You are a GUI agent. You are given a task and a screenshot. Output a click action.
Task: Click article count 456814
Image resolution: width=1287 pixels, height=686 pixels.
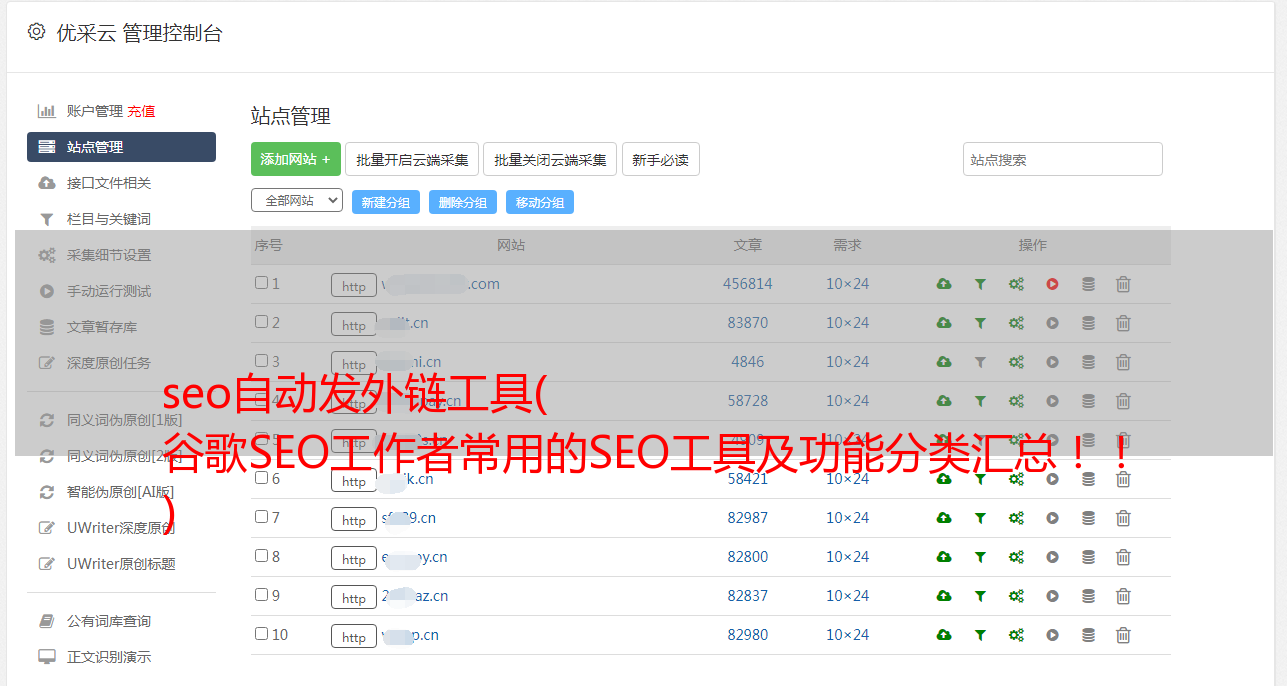748,284
